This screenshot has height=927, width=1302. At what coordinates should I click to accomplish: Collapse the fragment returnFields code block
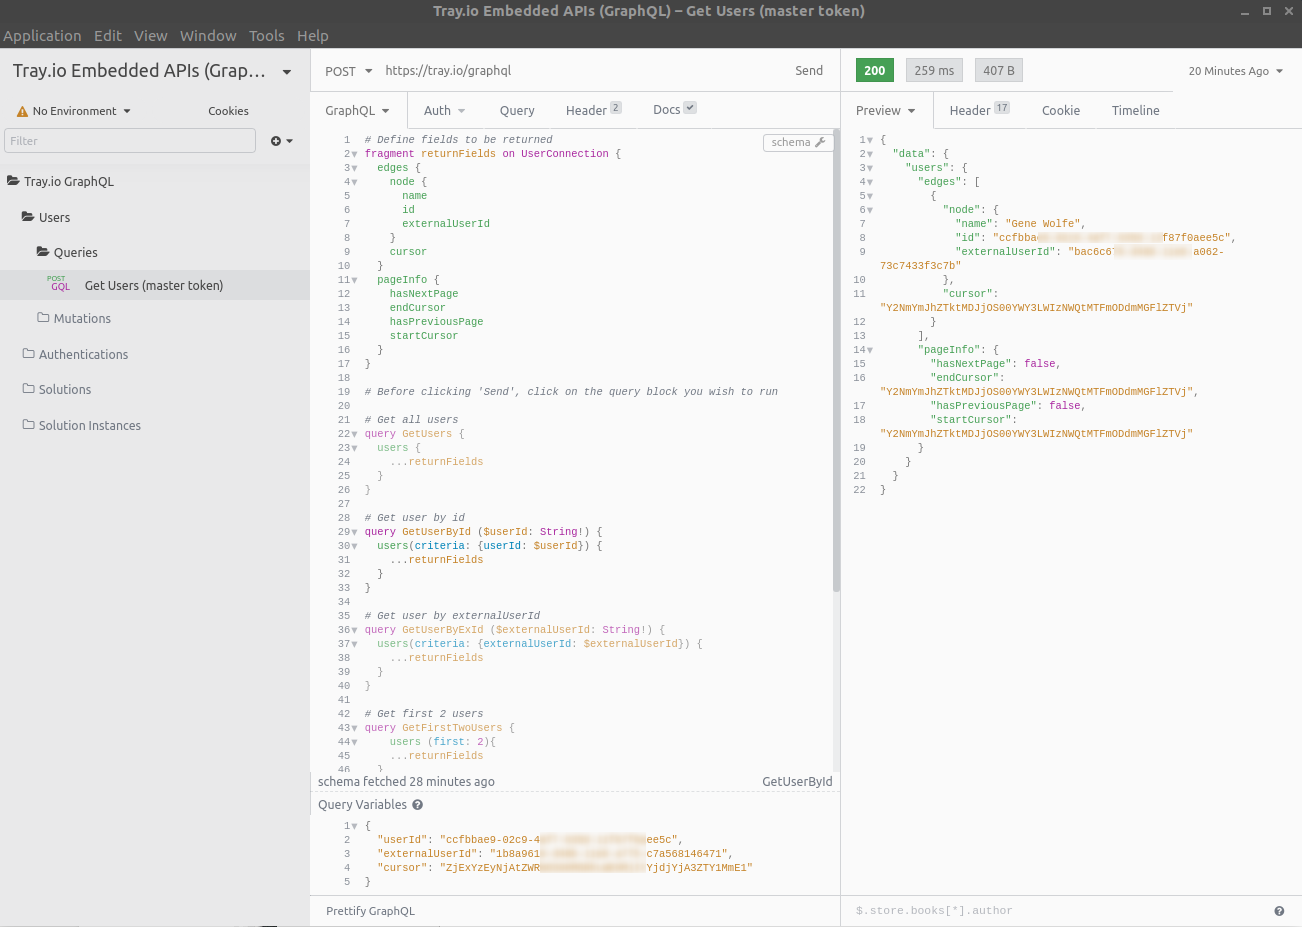[x=354, y=154]
